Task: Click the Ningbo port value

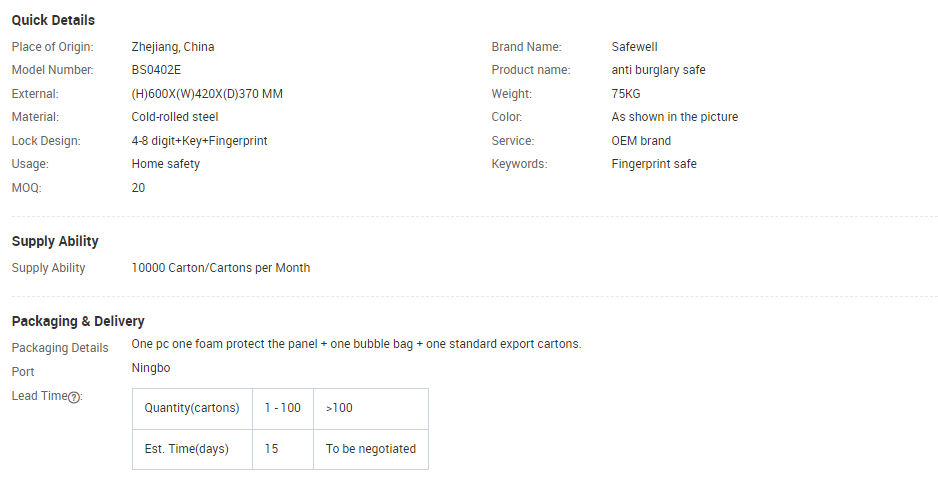Action: (x=151, y=368)
